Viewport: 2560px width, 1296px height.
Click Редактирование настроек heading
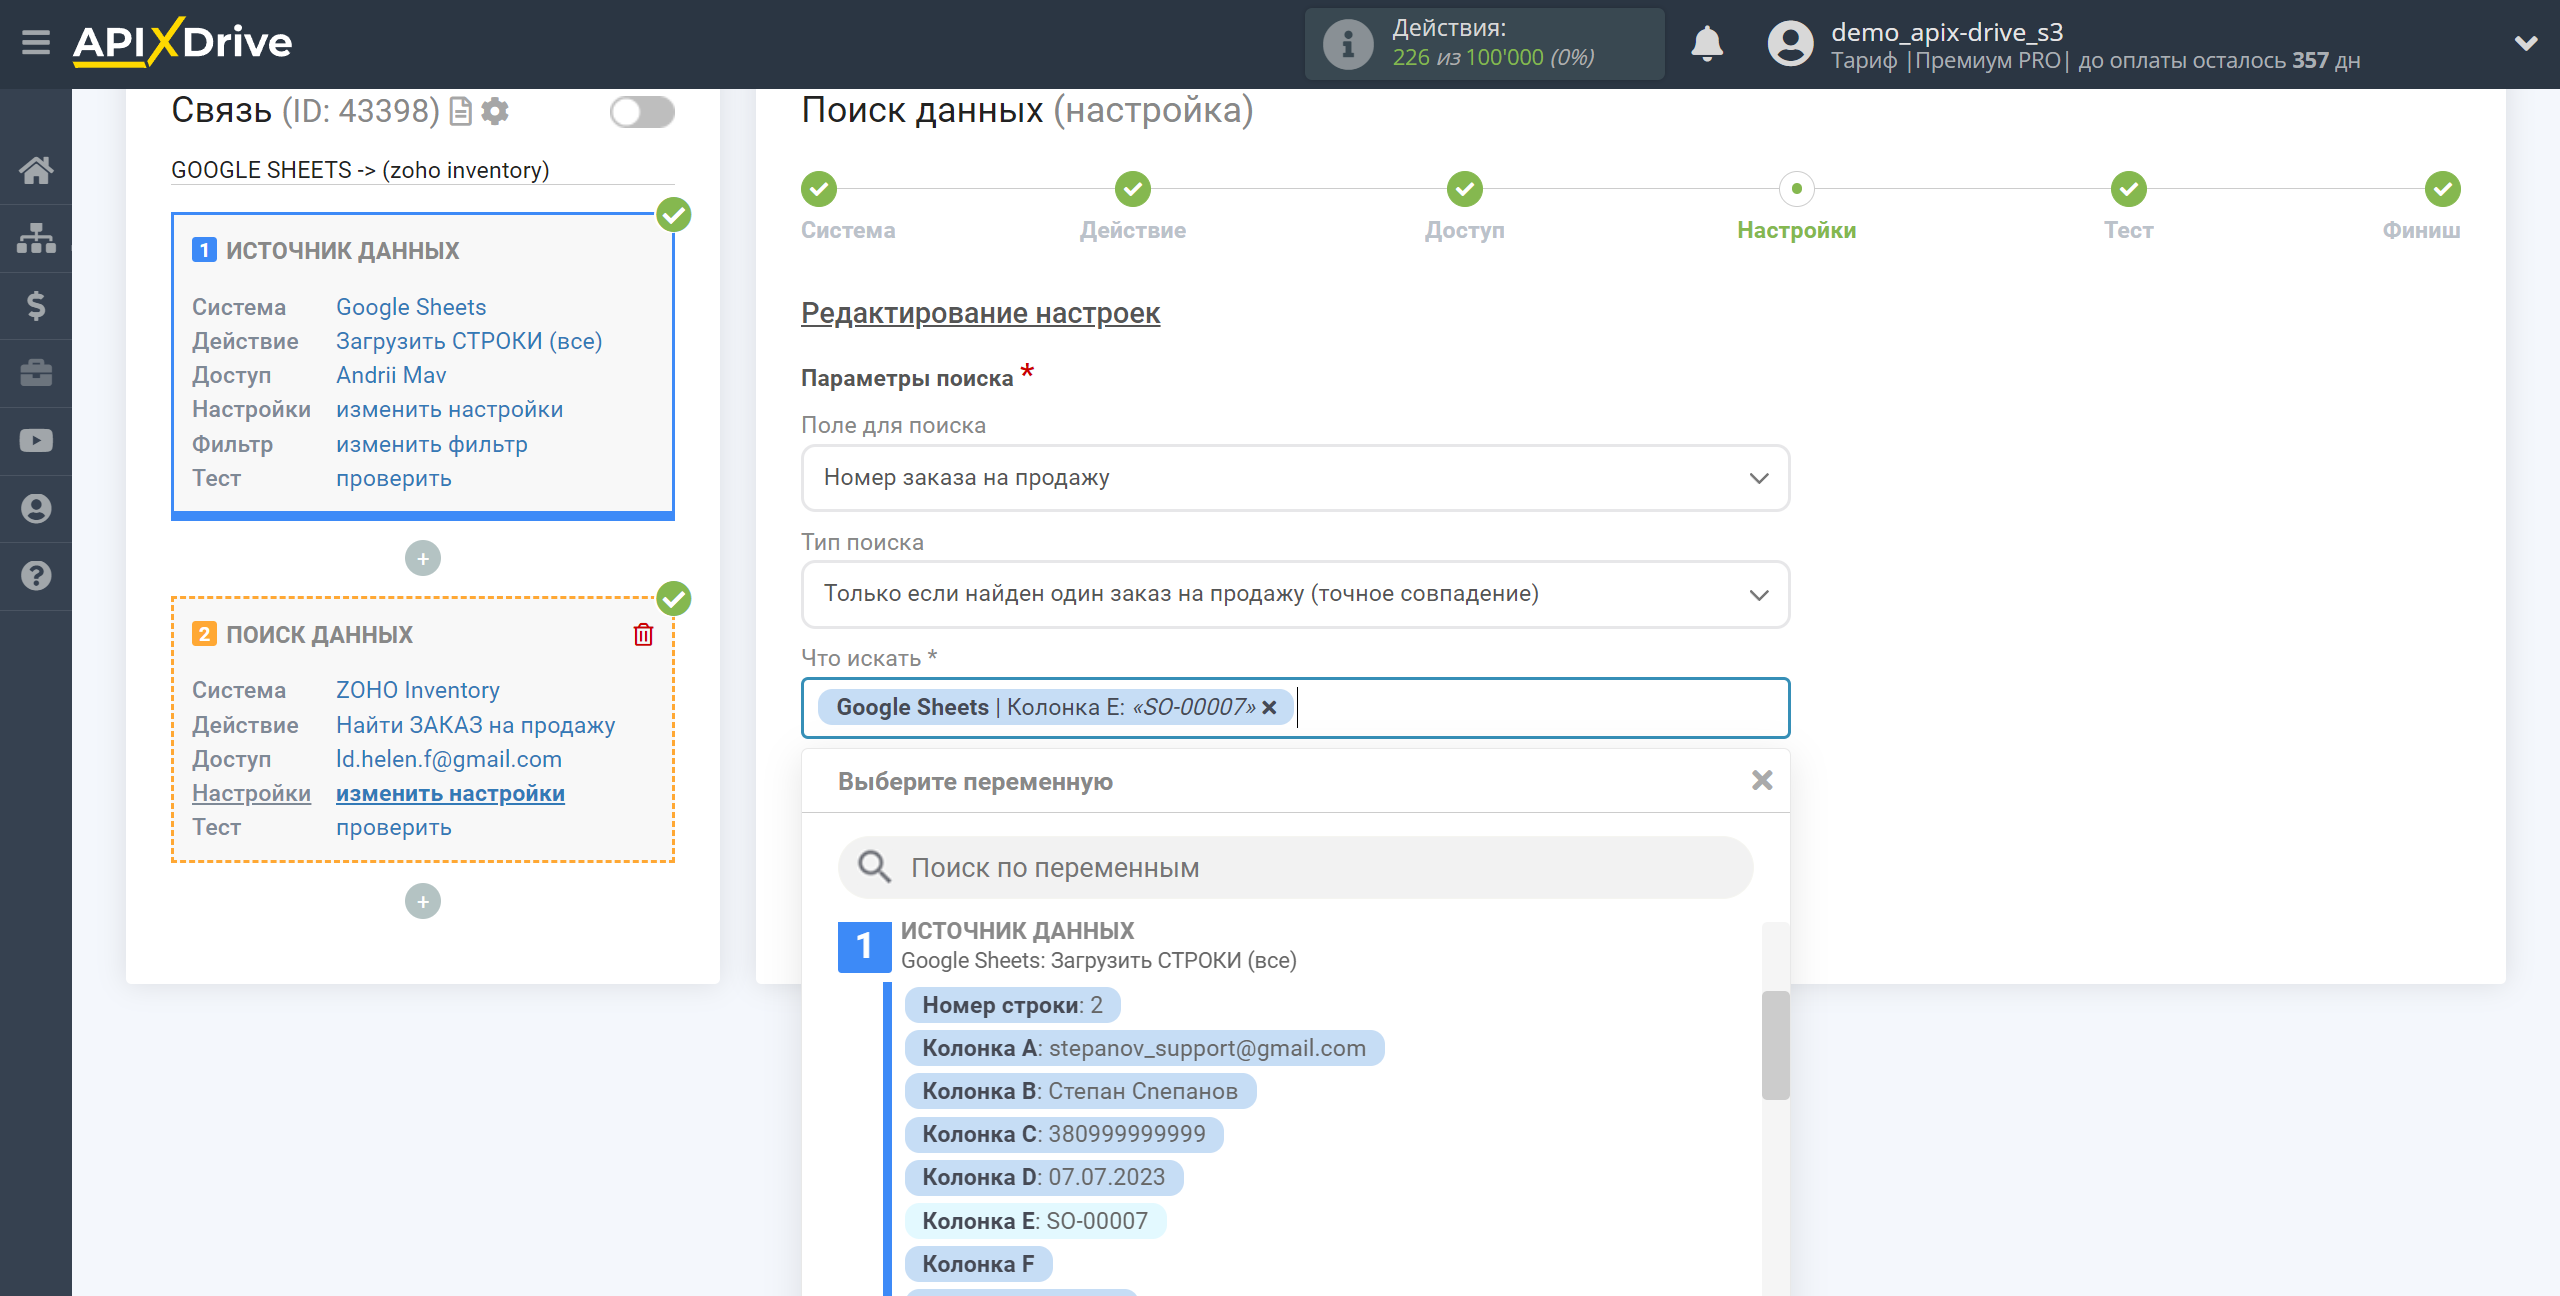point(980,313)
